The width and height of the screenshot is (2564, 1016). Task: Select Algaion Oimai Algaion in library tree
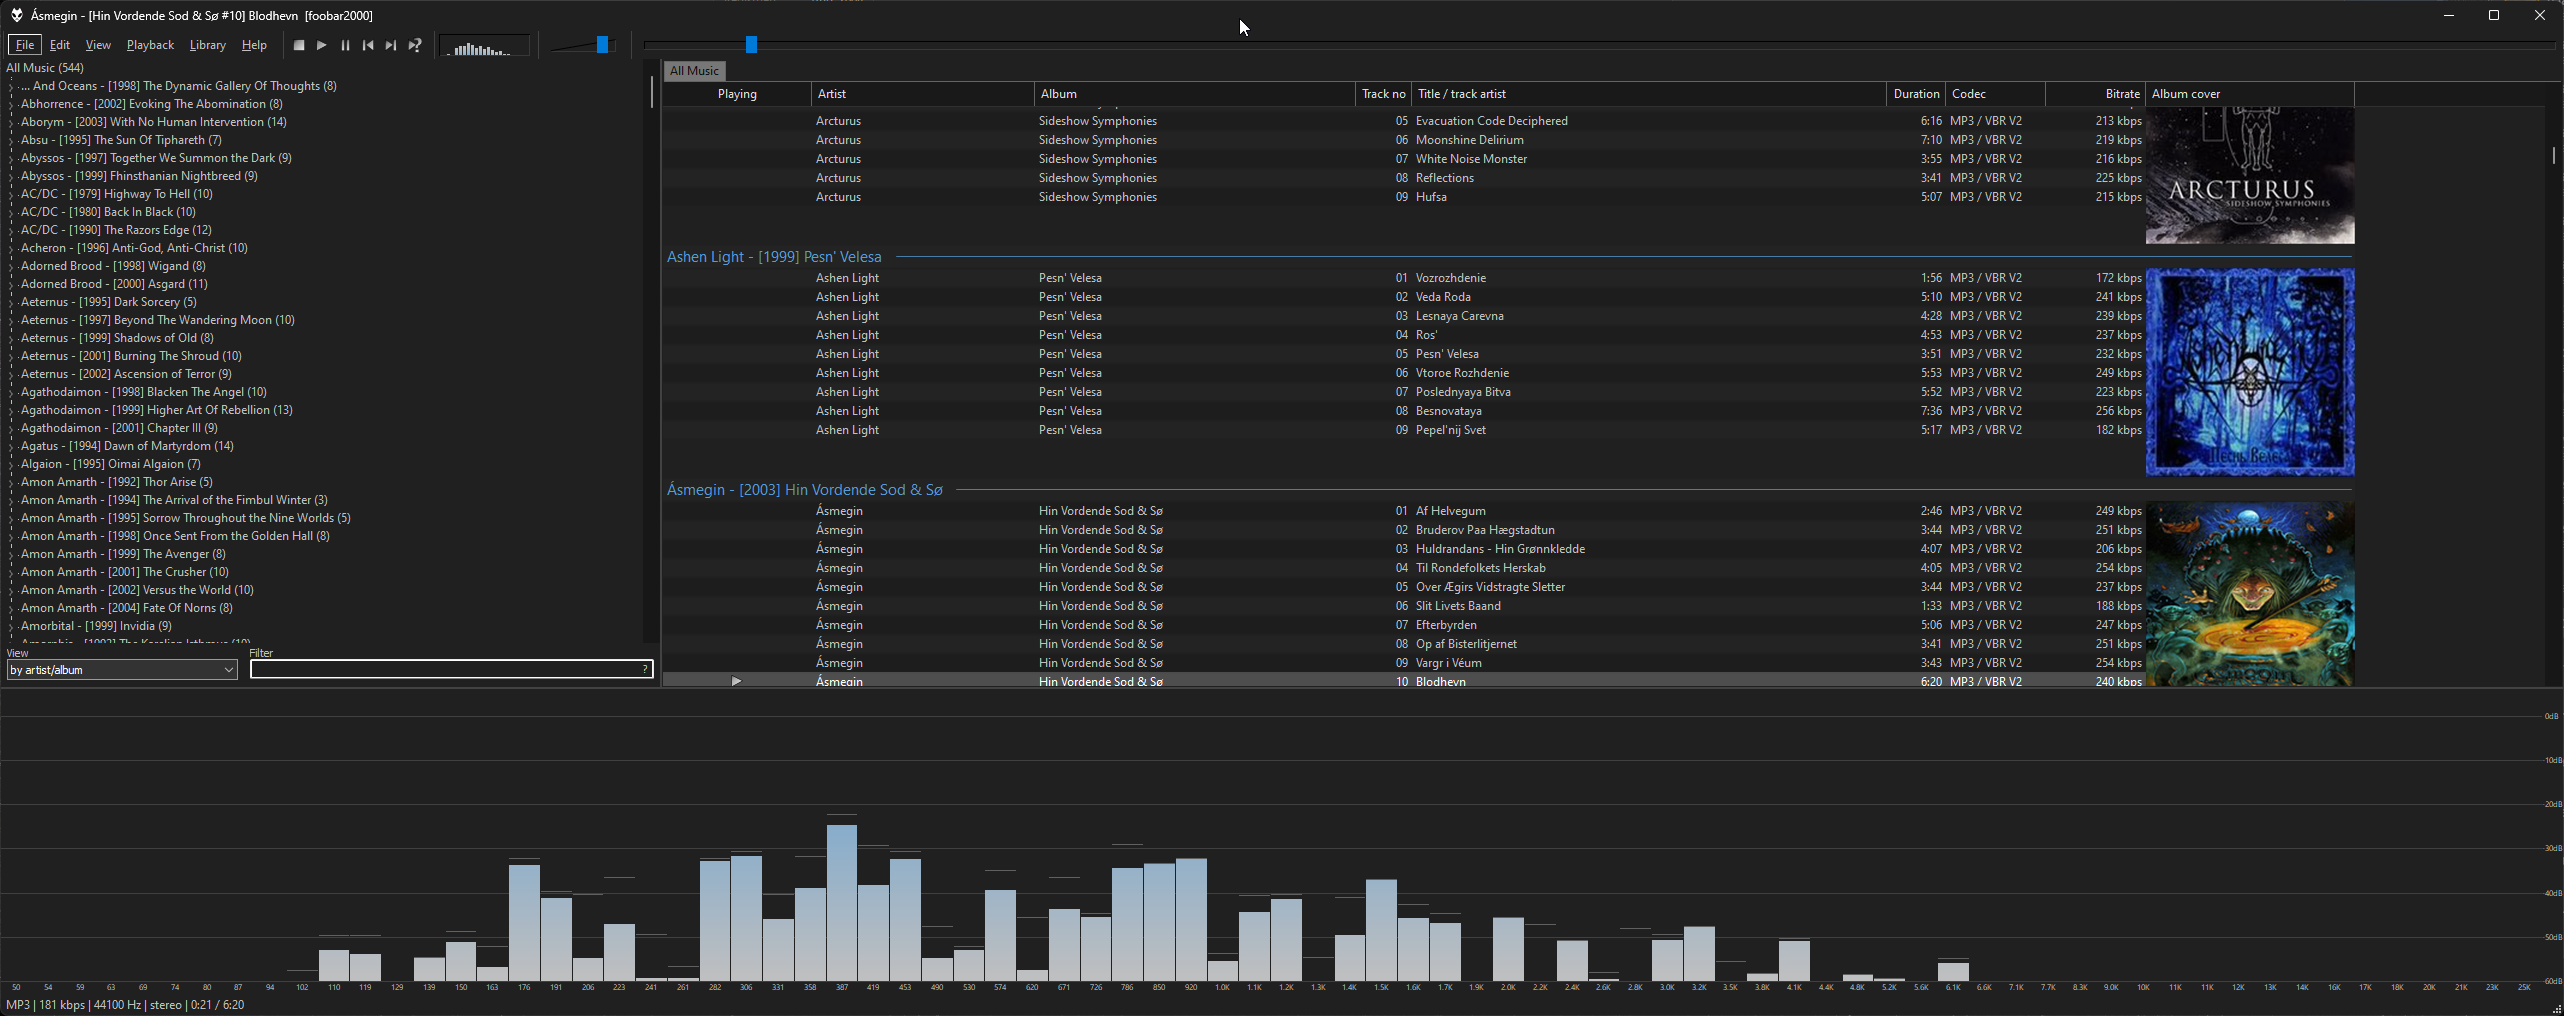pos(111,464)
